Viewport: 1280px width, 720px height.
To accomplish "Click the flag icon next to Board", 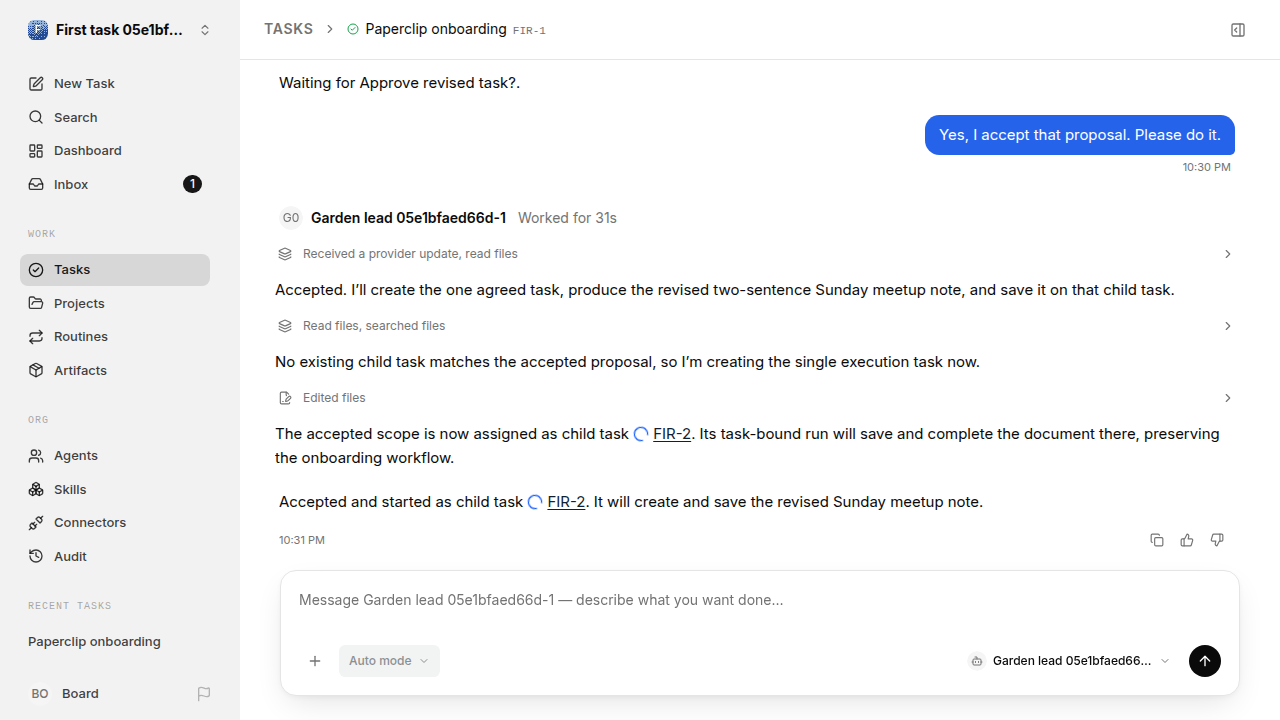I will [x=204, y=694].
